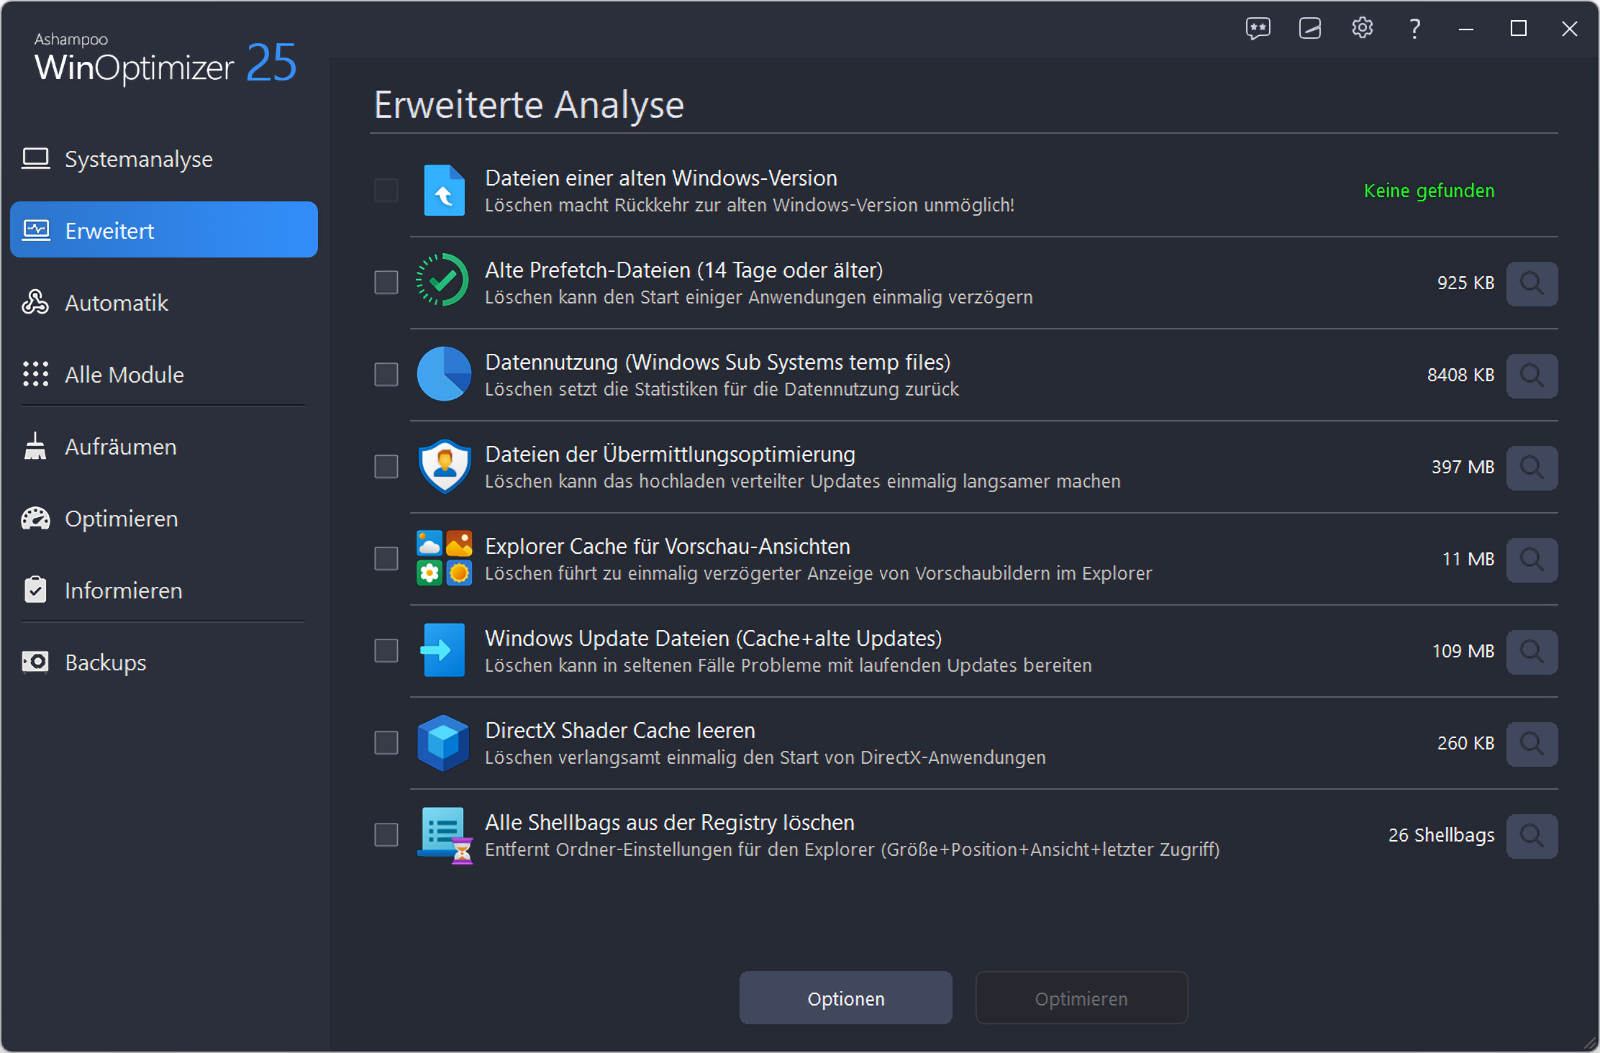The height and width of the screenshot is (1053, 1600).
Task: Click the DirectX Shader Cache cube icon
Action: pos(443,743)
